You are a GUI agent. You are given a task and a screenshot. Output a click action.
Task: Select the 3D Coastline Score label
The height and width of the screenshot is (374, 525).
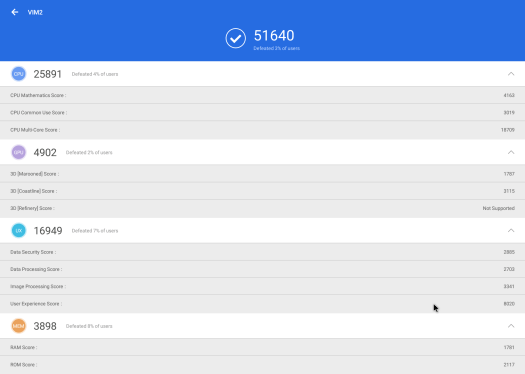tap(33, 191)
